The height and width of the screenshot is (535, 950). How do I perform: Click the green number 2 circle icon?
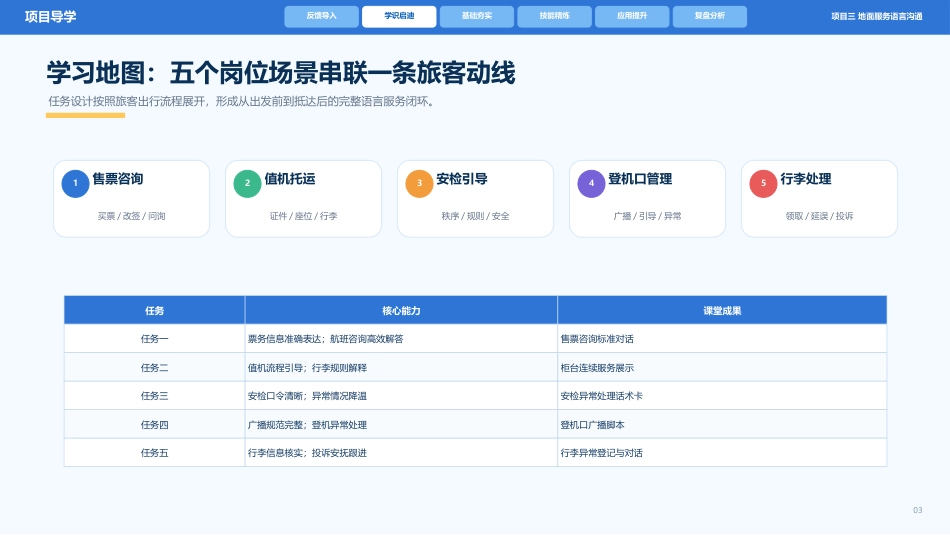pyautogui.click(x=247, y=184)
